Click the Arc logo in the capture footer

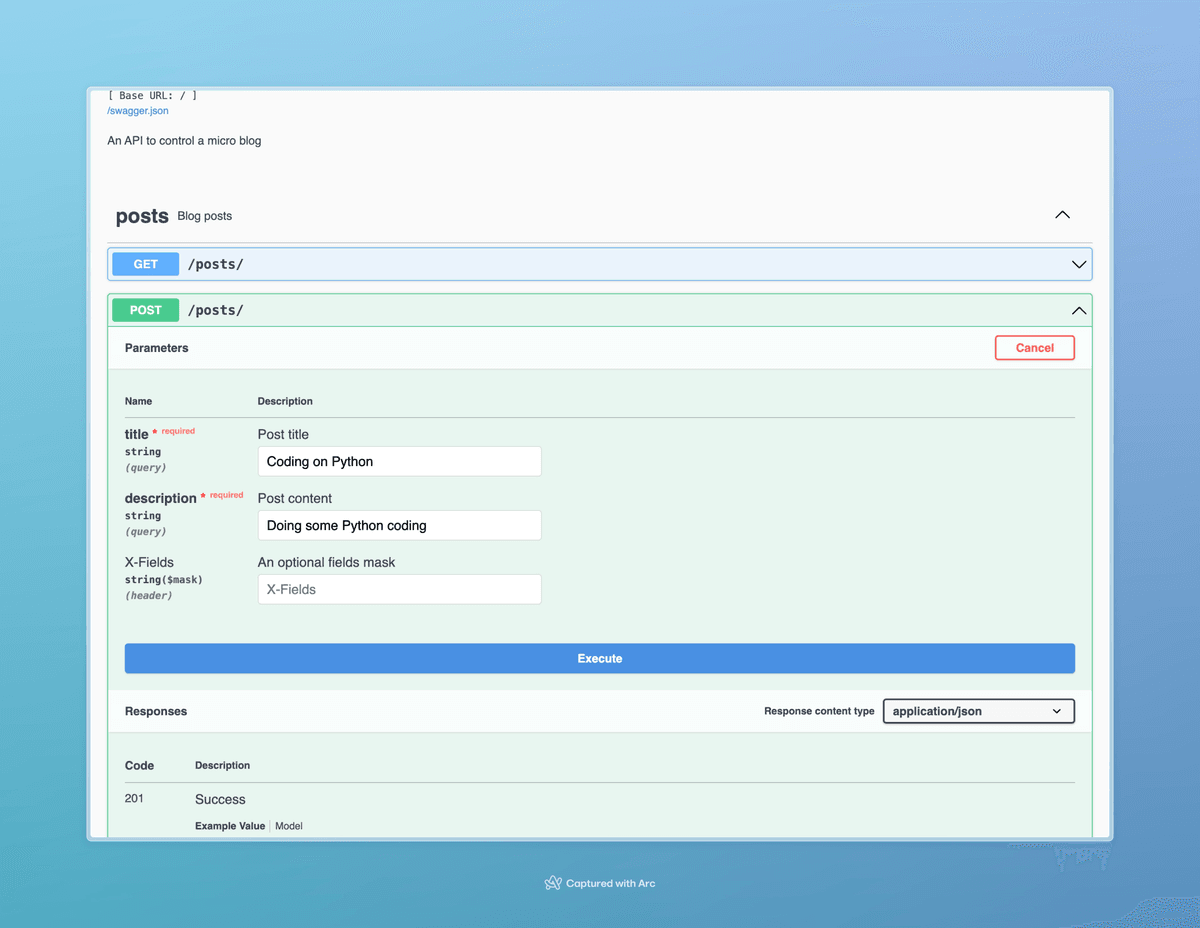click(551, 882)
